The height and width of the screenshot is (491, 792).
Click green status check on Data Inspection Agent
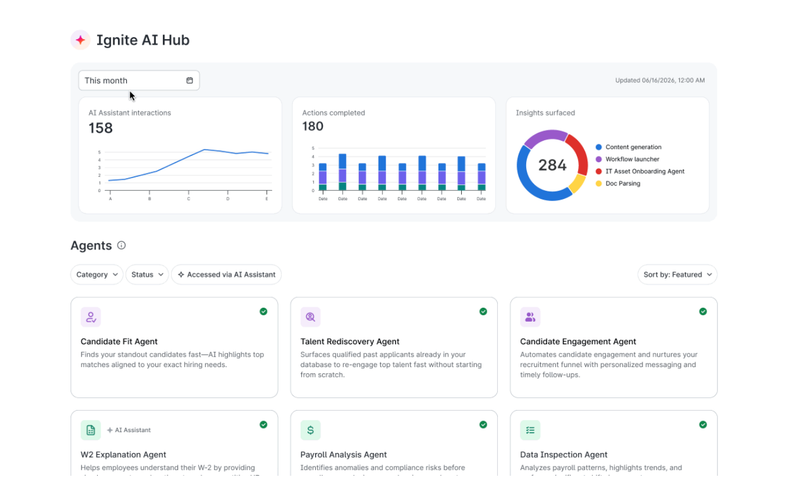[x=703, y=424]
